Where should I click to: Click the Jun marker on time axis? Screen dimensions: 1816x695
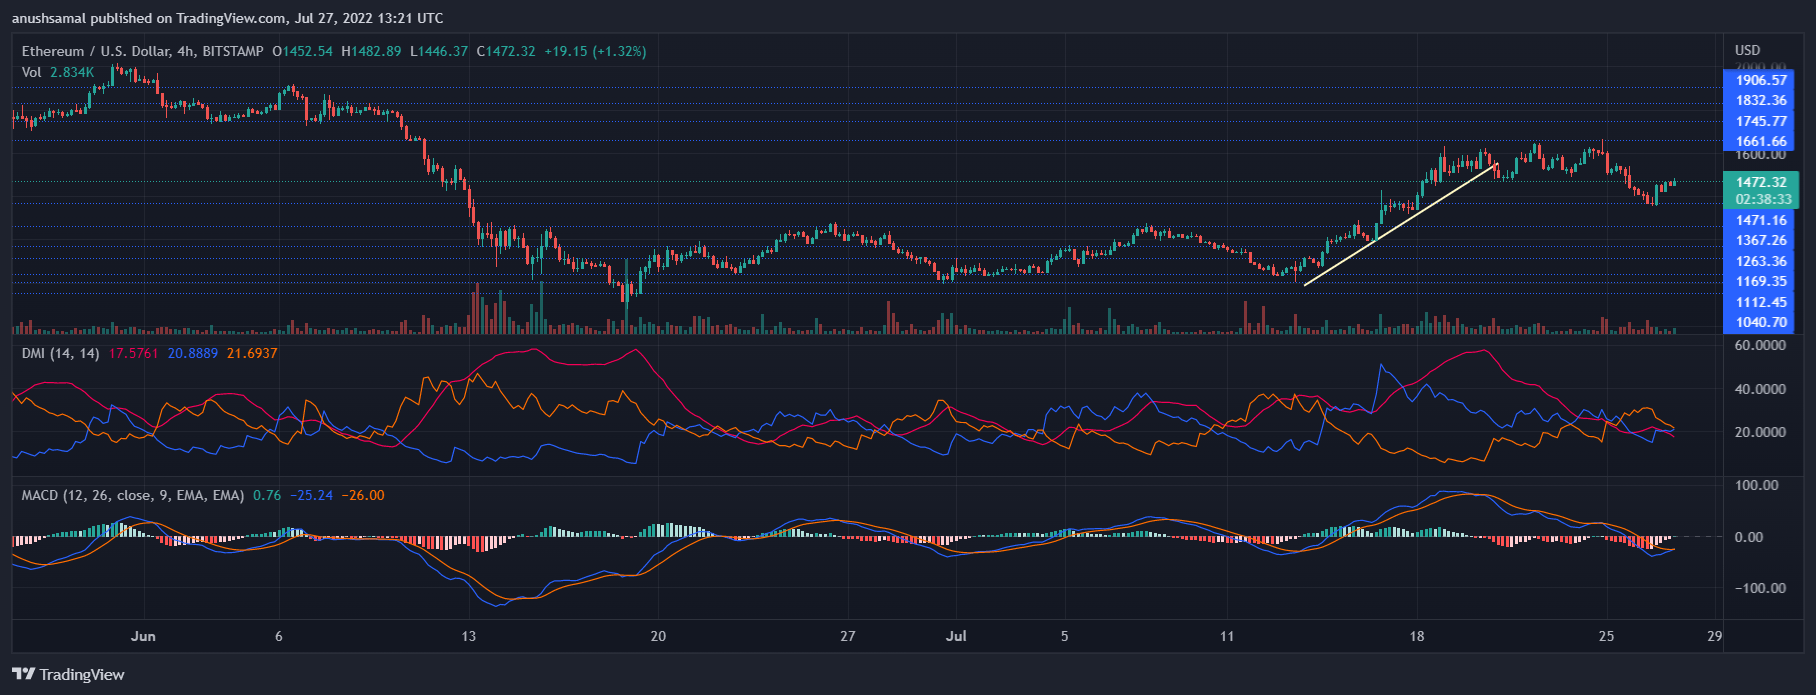point(143,636)
